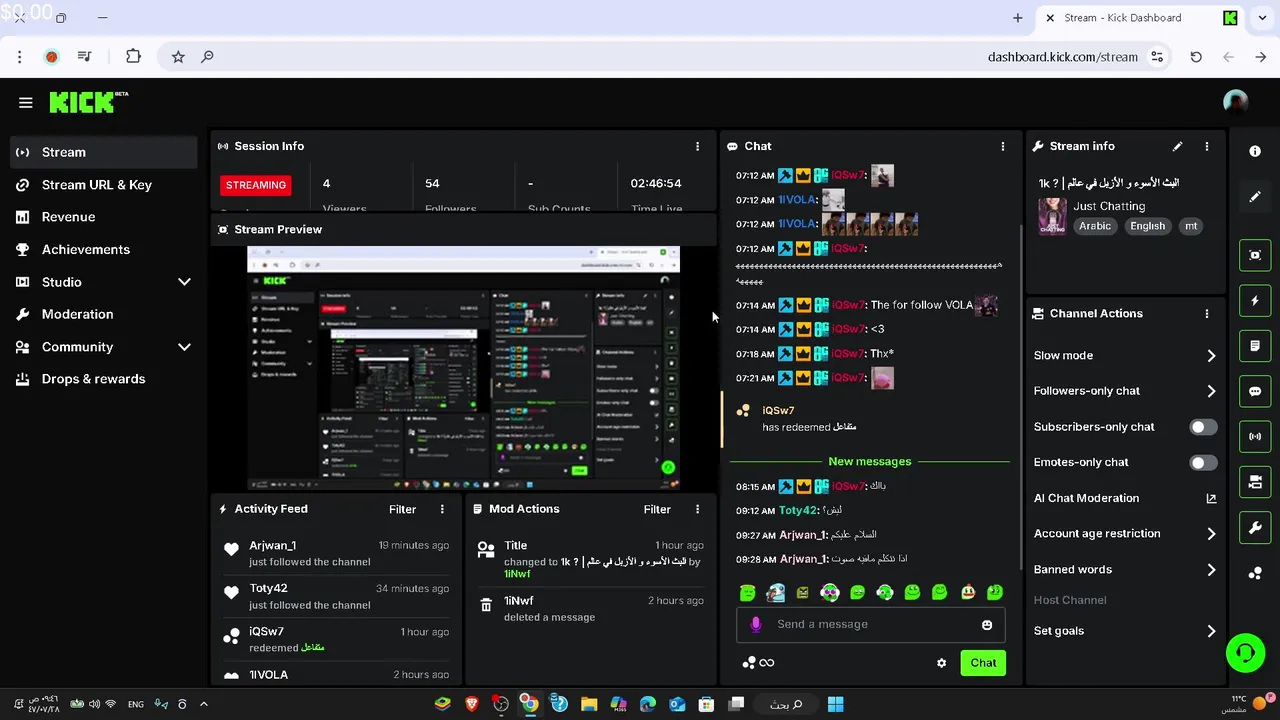Open AI Chat Moderation external link
The image size is (1280, 720).
[1211, 498]
